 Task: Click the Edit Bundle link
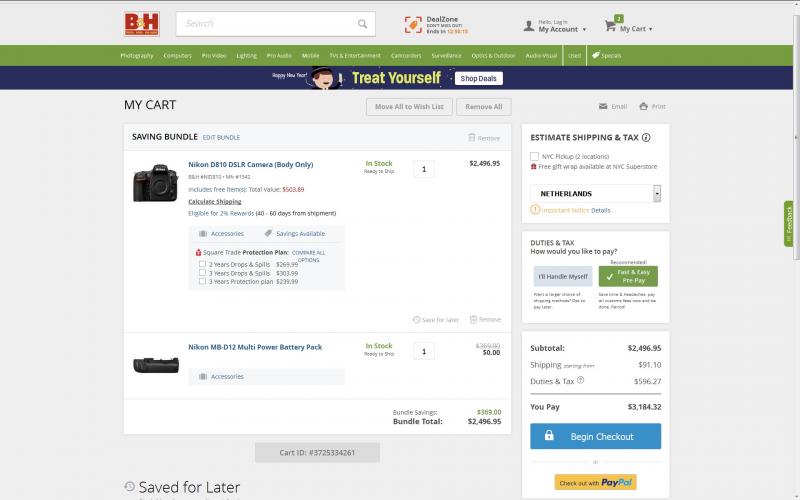(221, 138)
